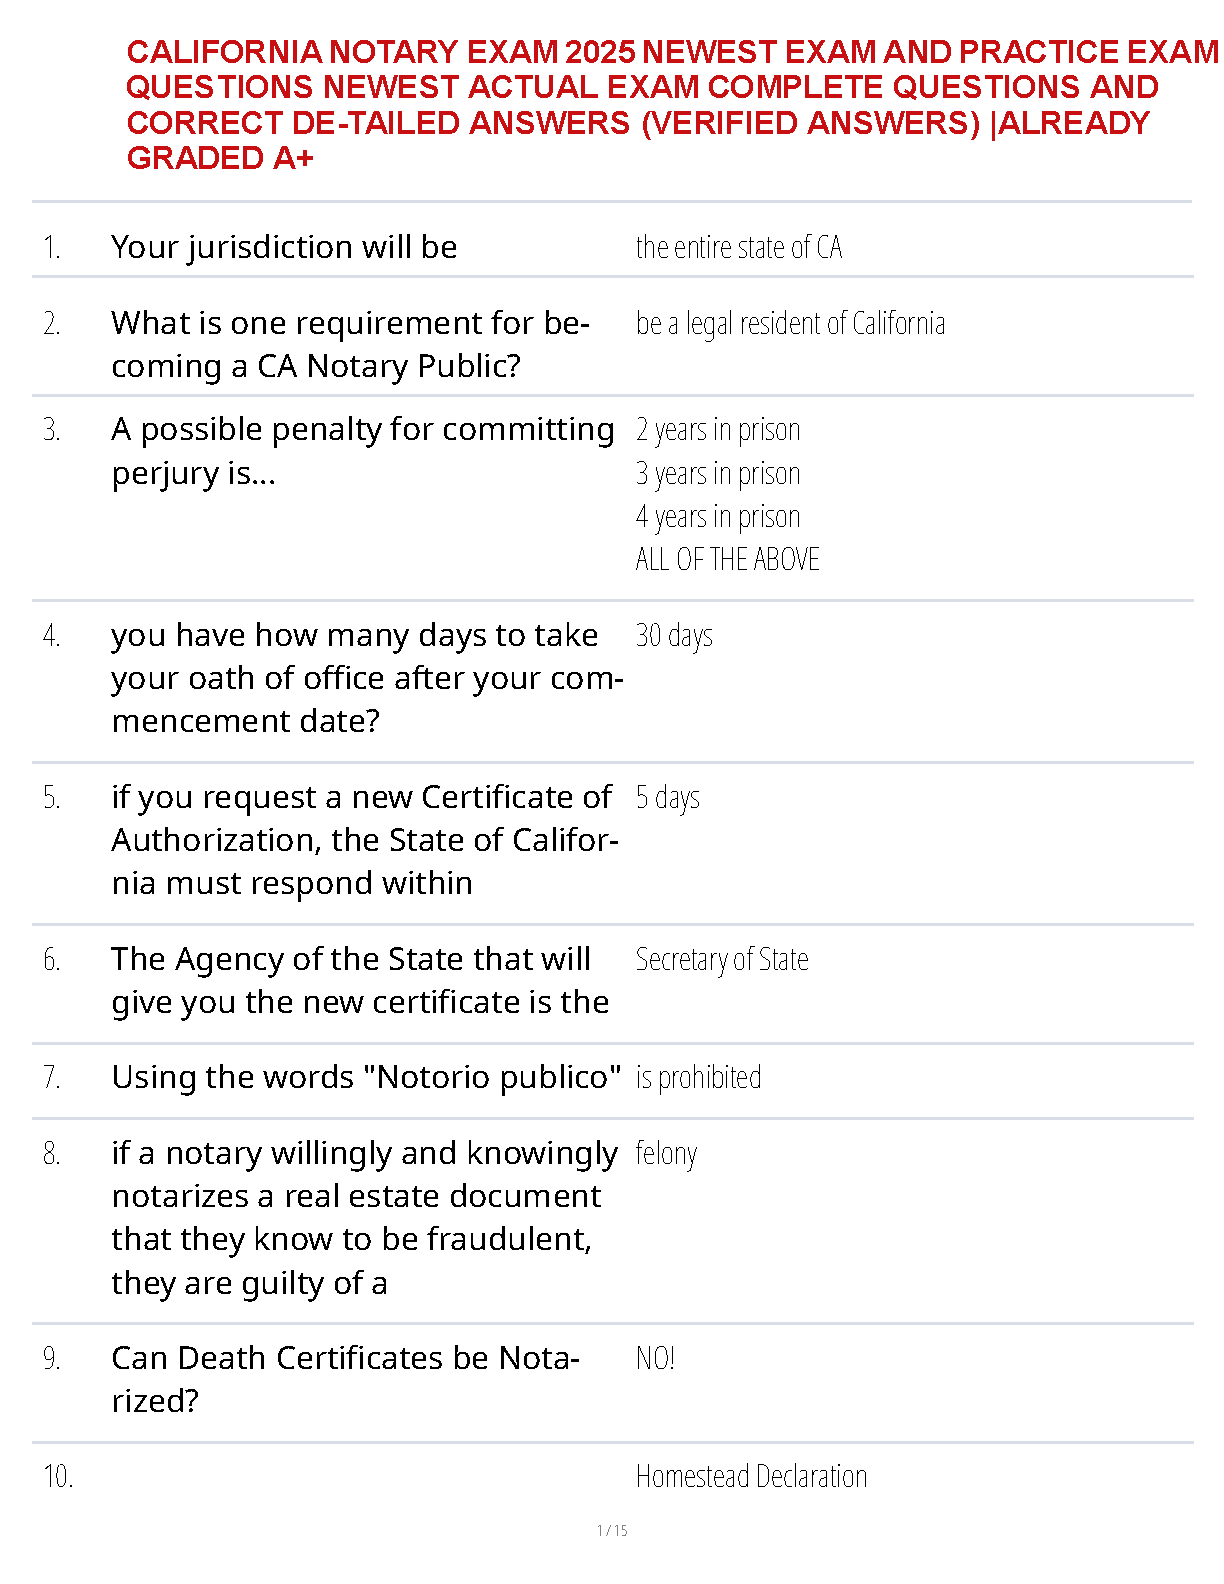Click answer 'be a legal resident of California'

point(790,324)
